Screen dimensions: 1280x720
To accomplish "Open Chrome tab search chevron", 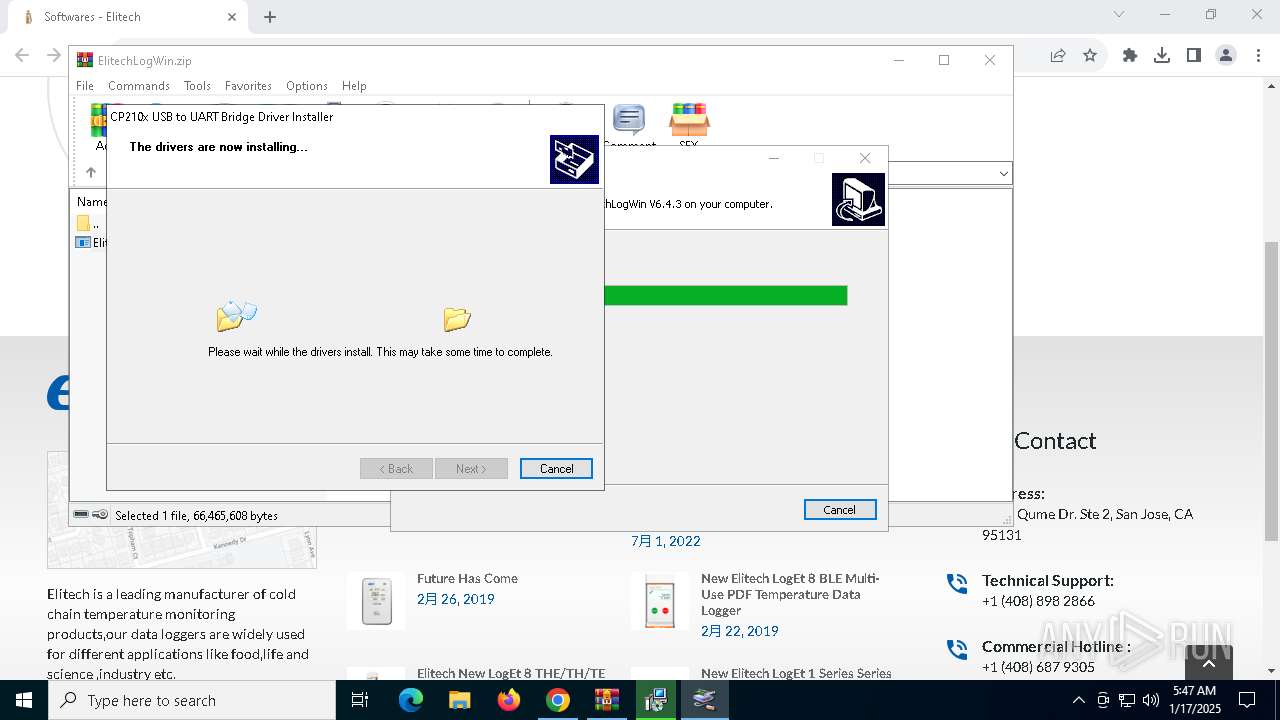I will coord(1119,14).
